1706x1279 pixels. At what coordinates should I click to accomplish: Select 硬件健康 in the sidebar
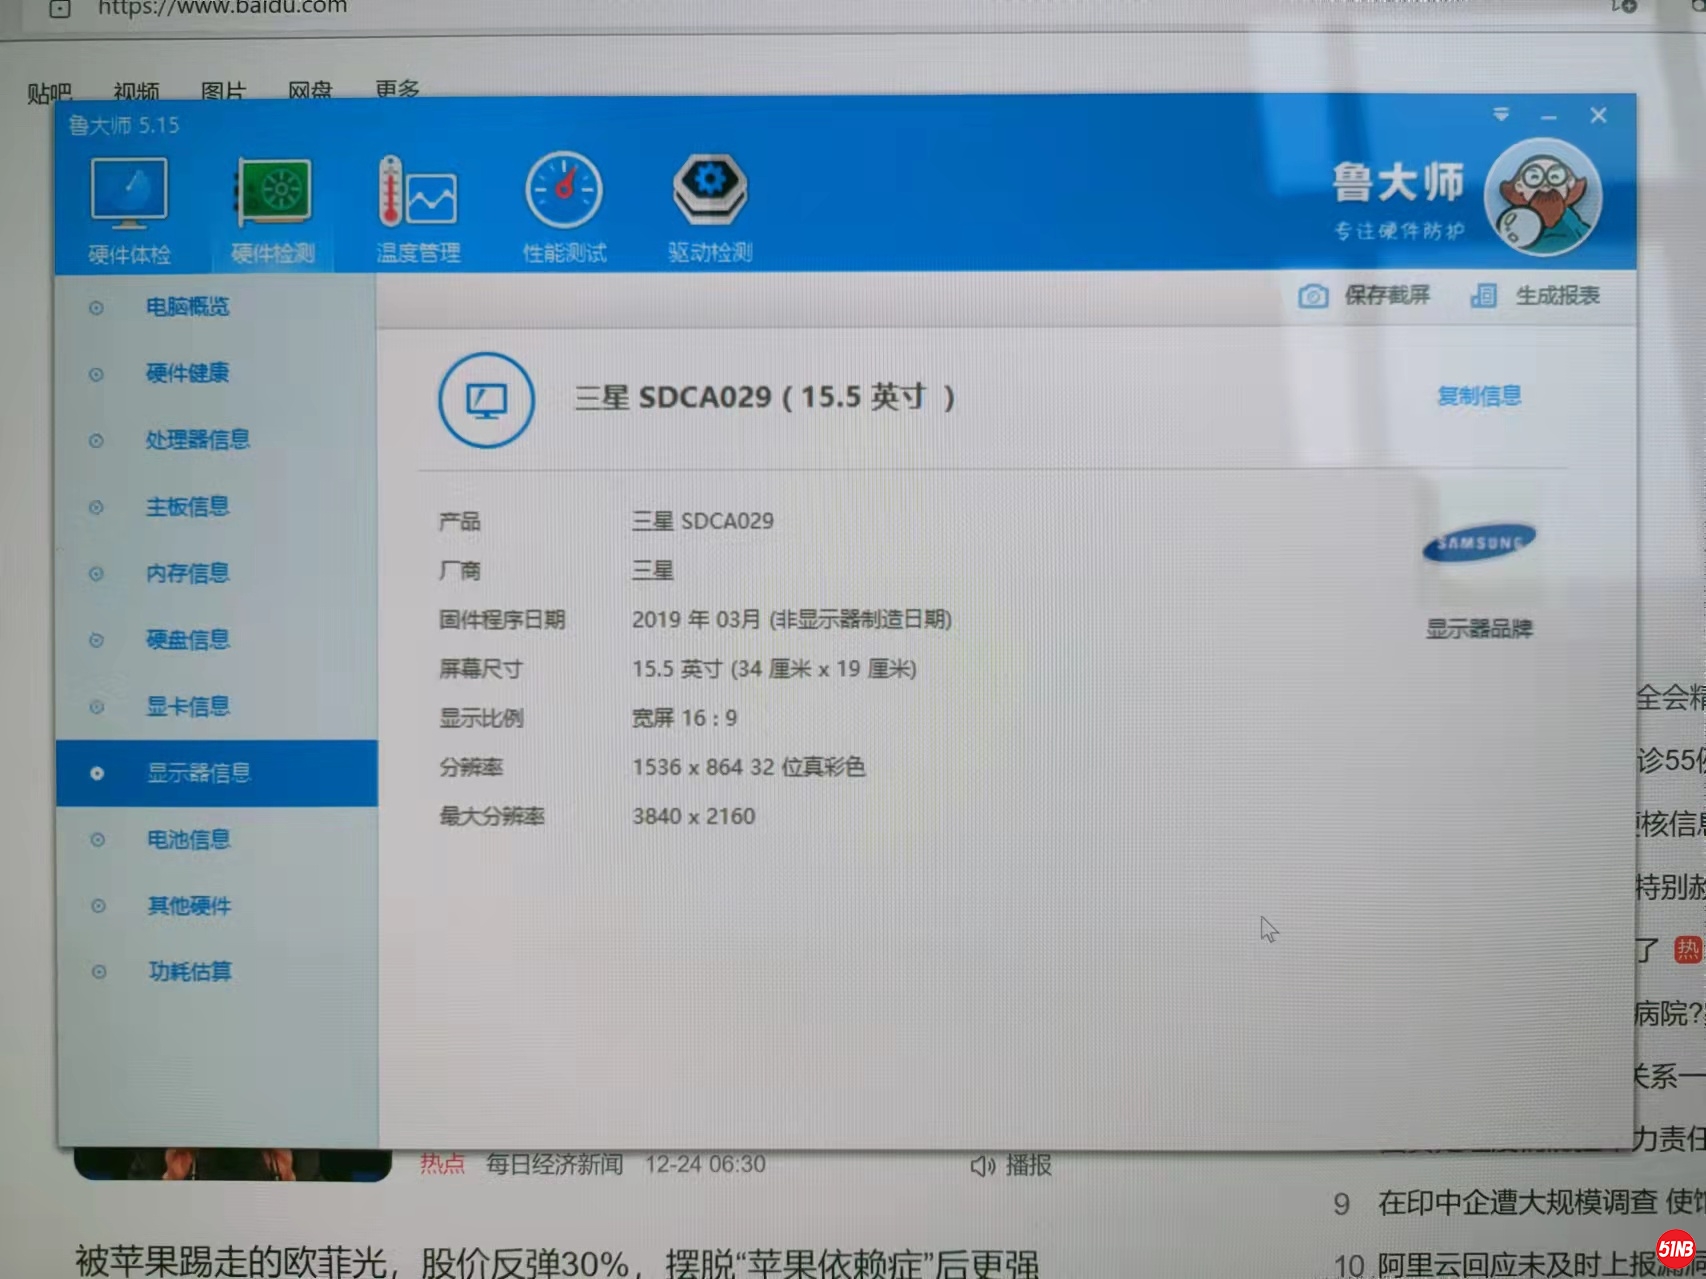tap(187, 374)
